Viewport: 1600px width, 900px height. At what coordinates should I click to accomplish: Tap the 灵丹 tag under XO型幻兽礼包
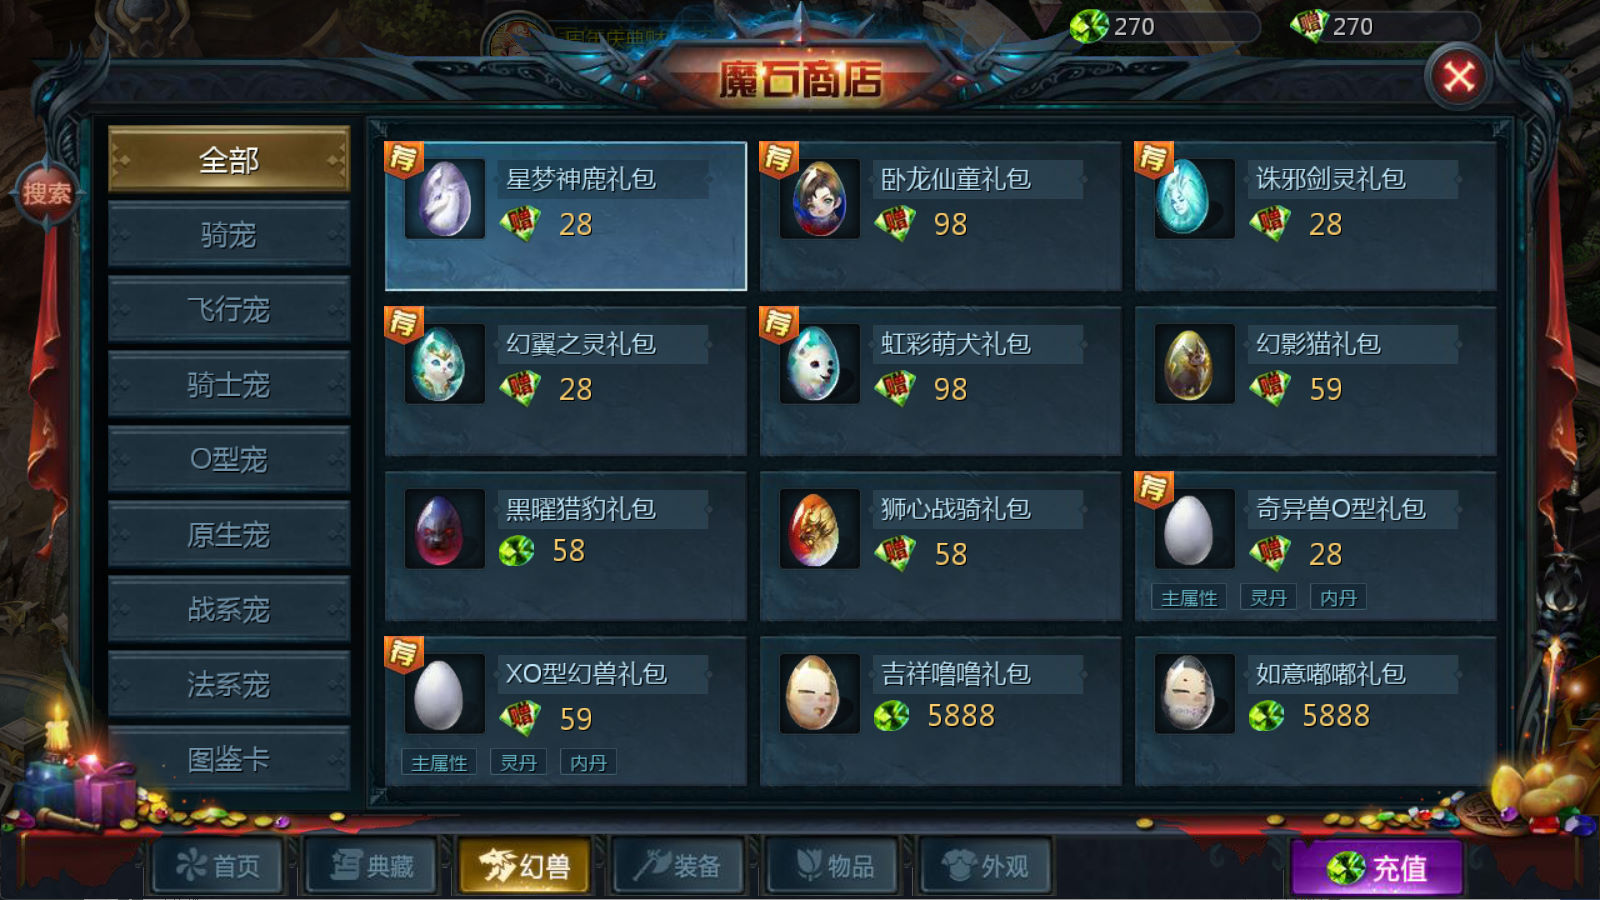[518, 762]
